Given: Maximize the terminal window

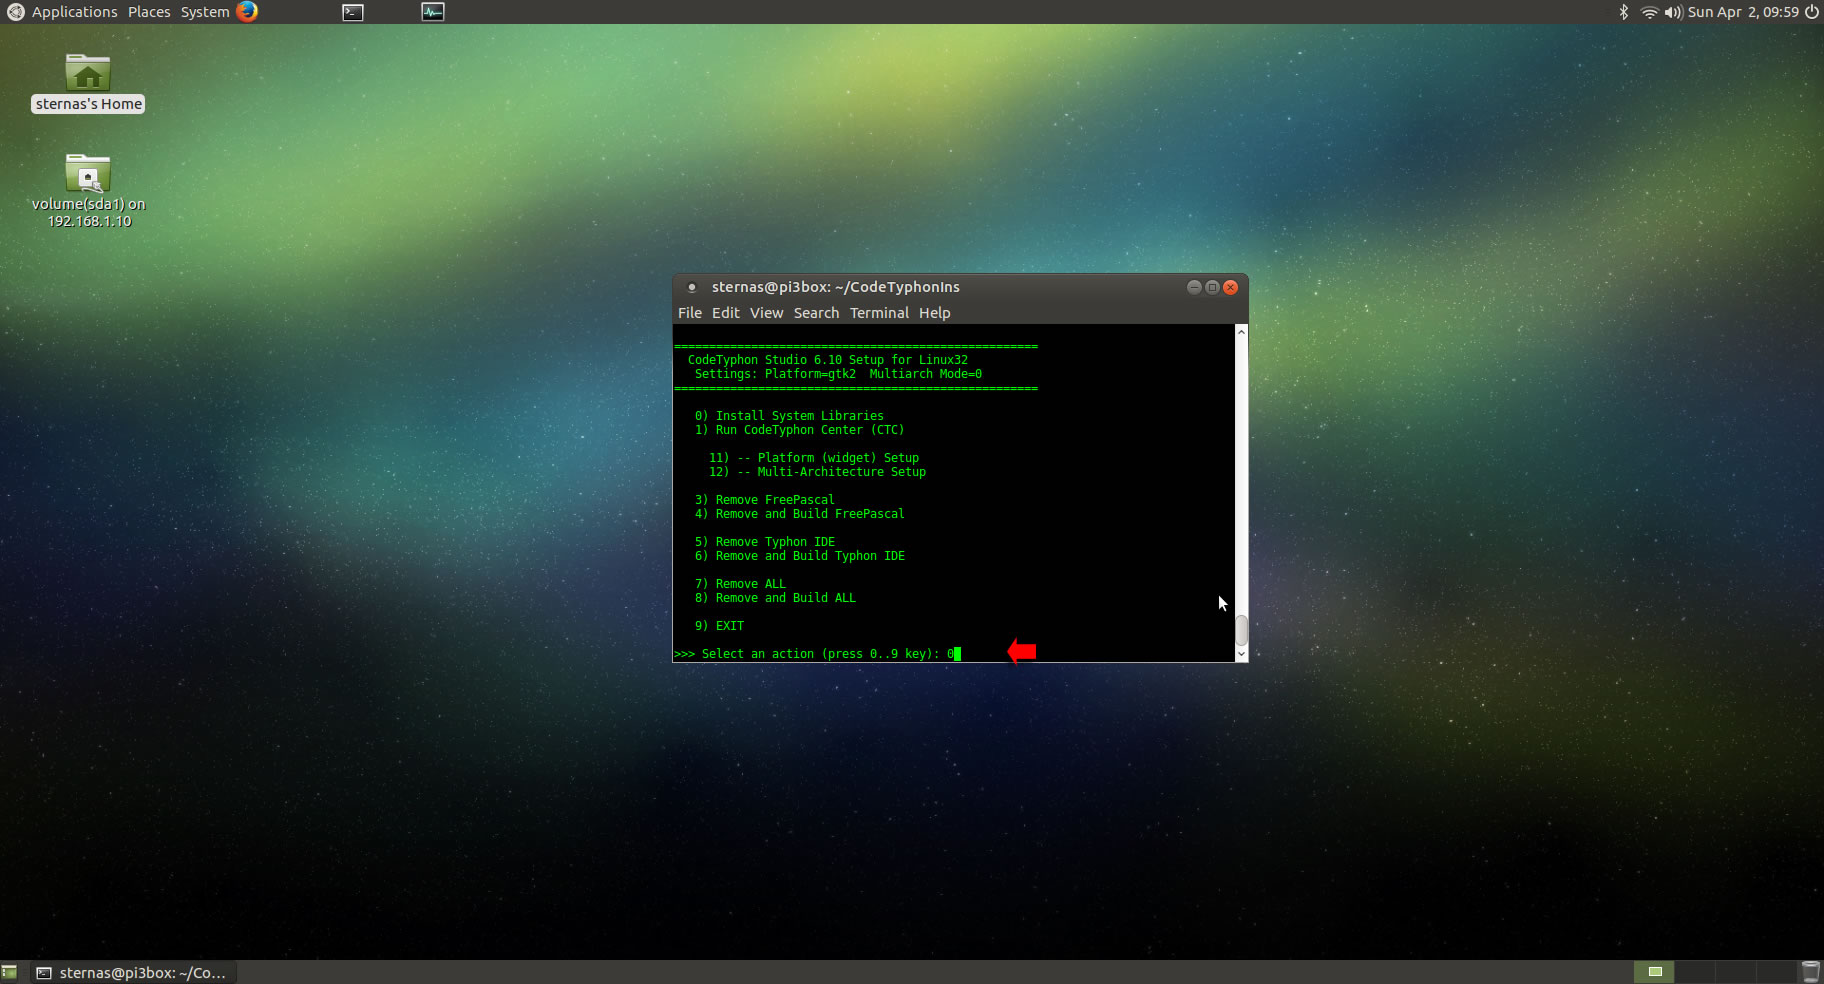Looking at the screenshot, I should (1212, 287).
